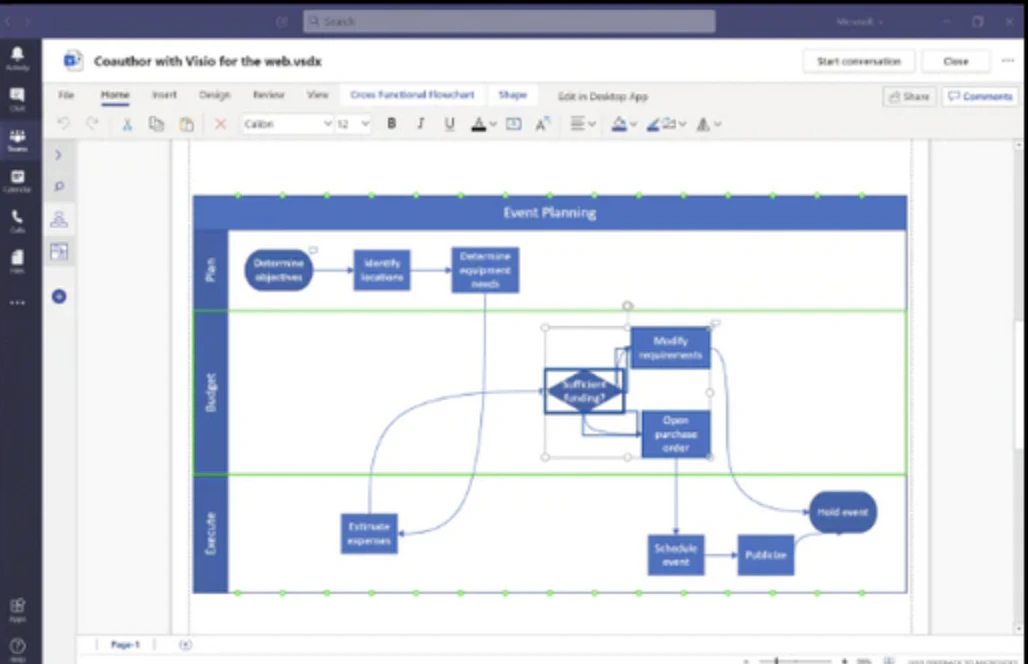The height and width of the screenshot is (664, 1028).
Task: Click the Start conversation button
Action: (858, 61)
